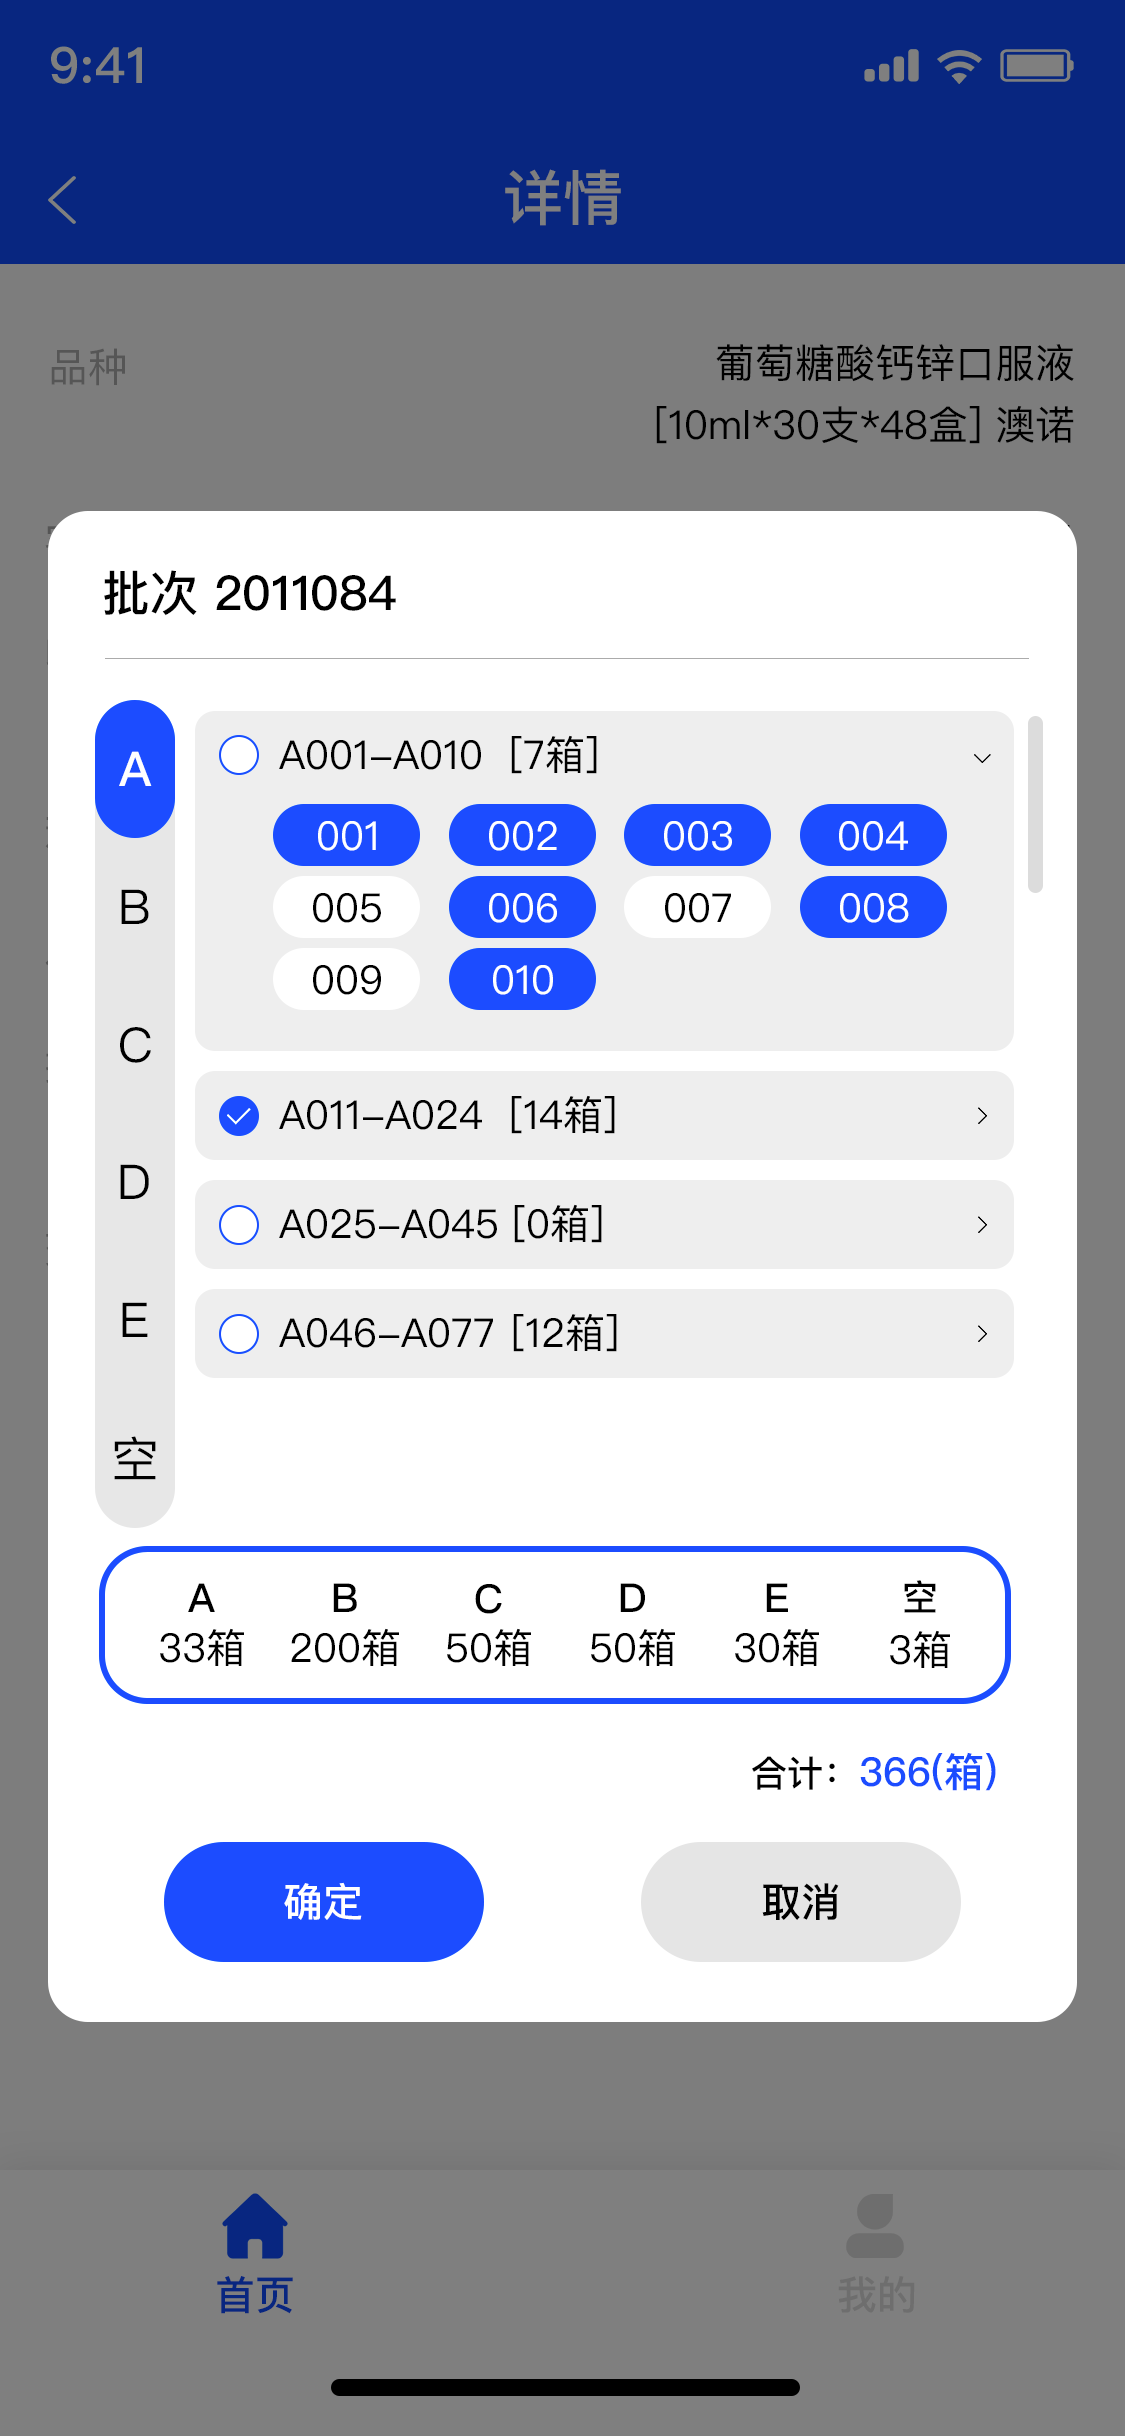1125x2436 pixels.
Task: Tap the Wi-Fi status icon
Action: tap(958, 66)
